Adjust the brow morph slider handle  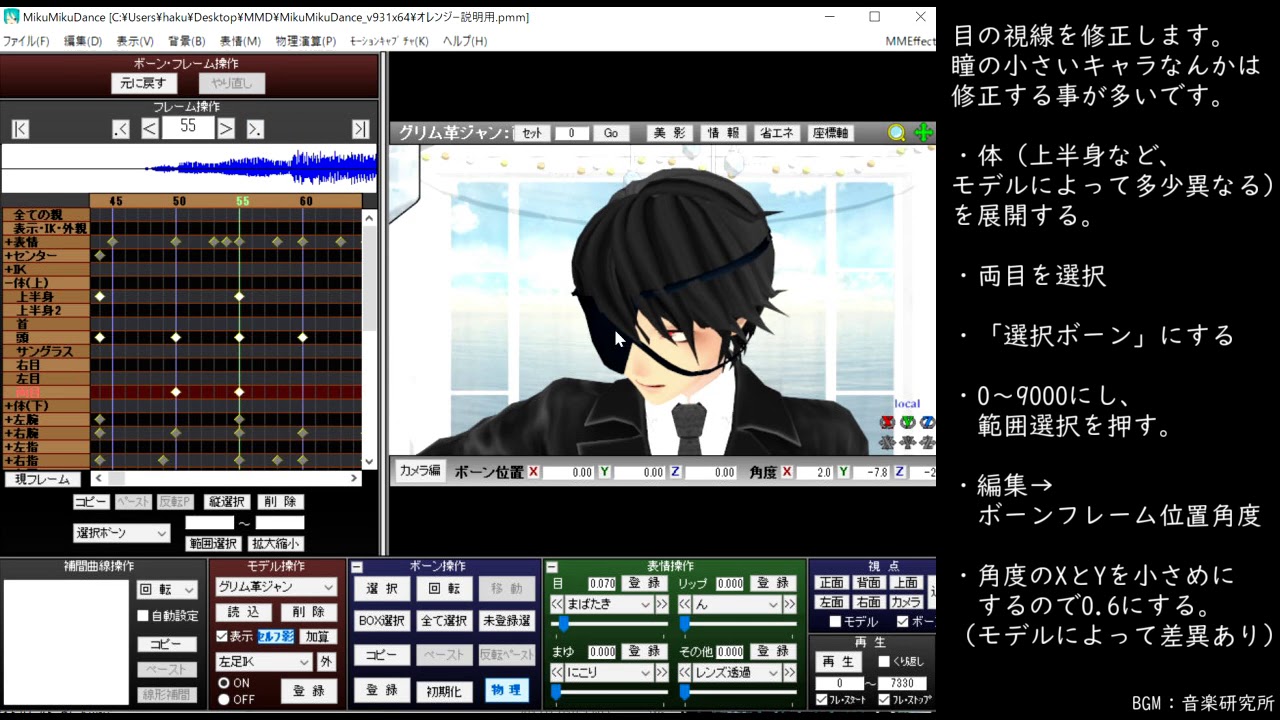[x=555, y=692]
